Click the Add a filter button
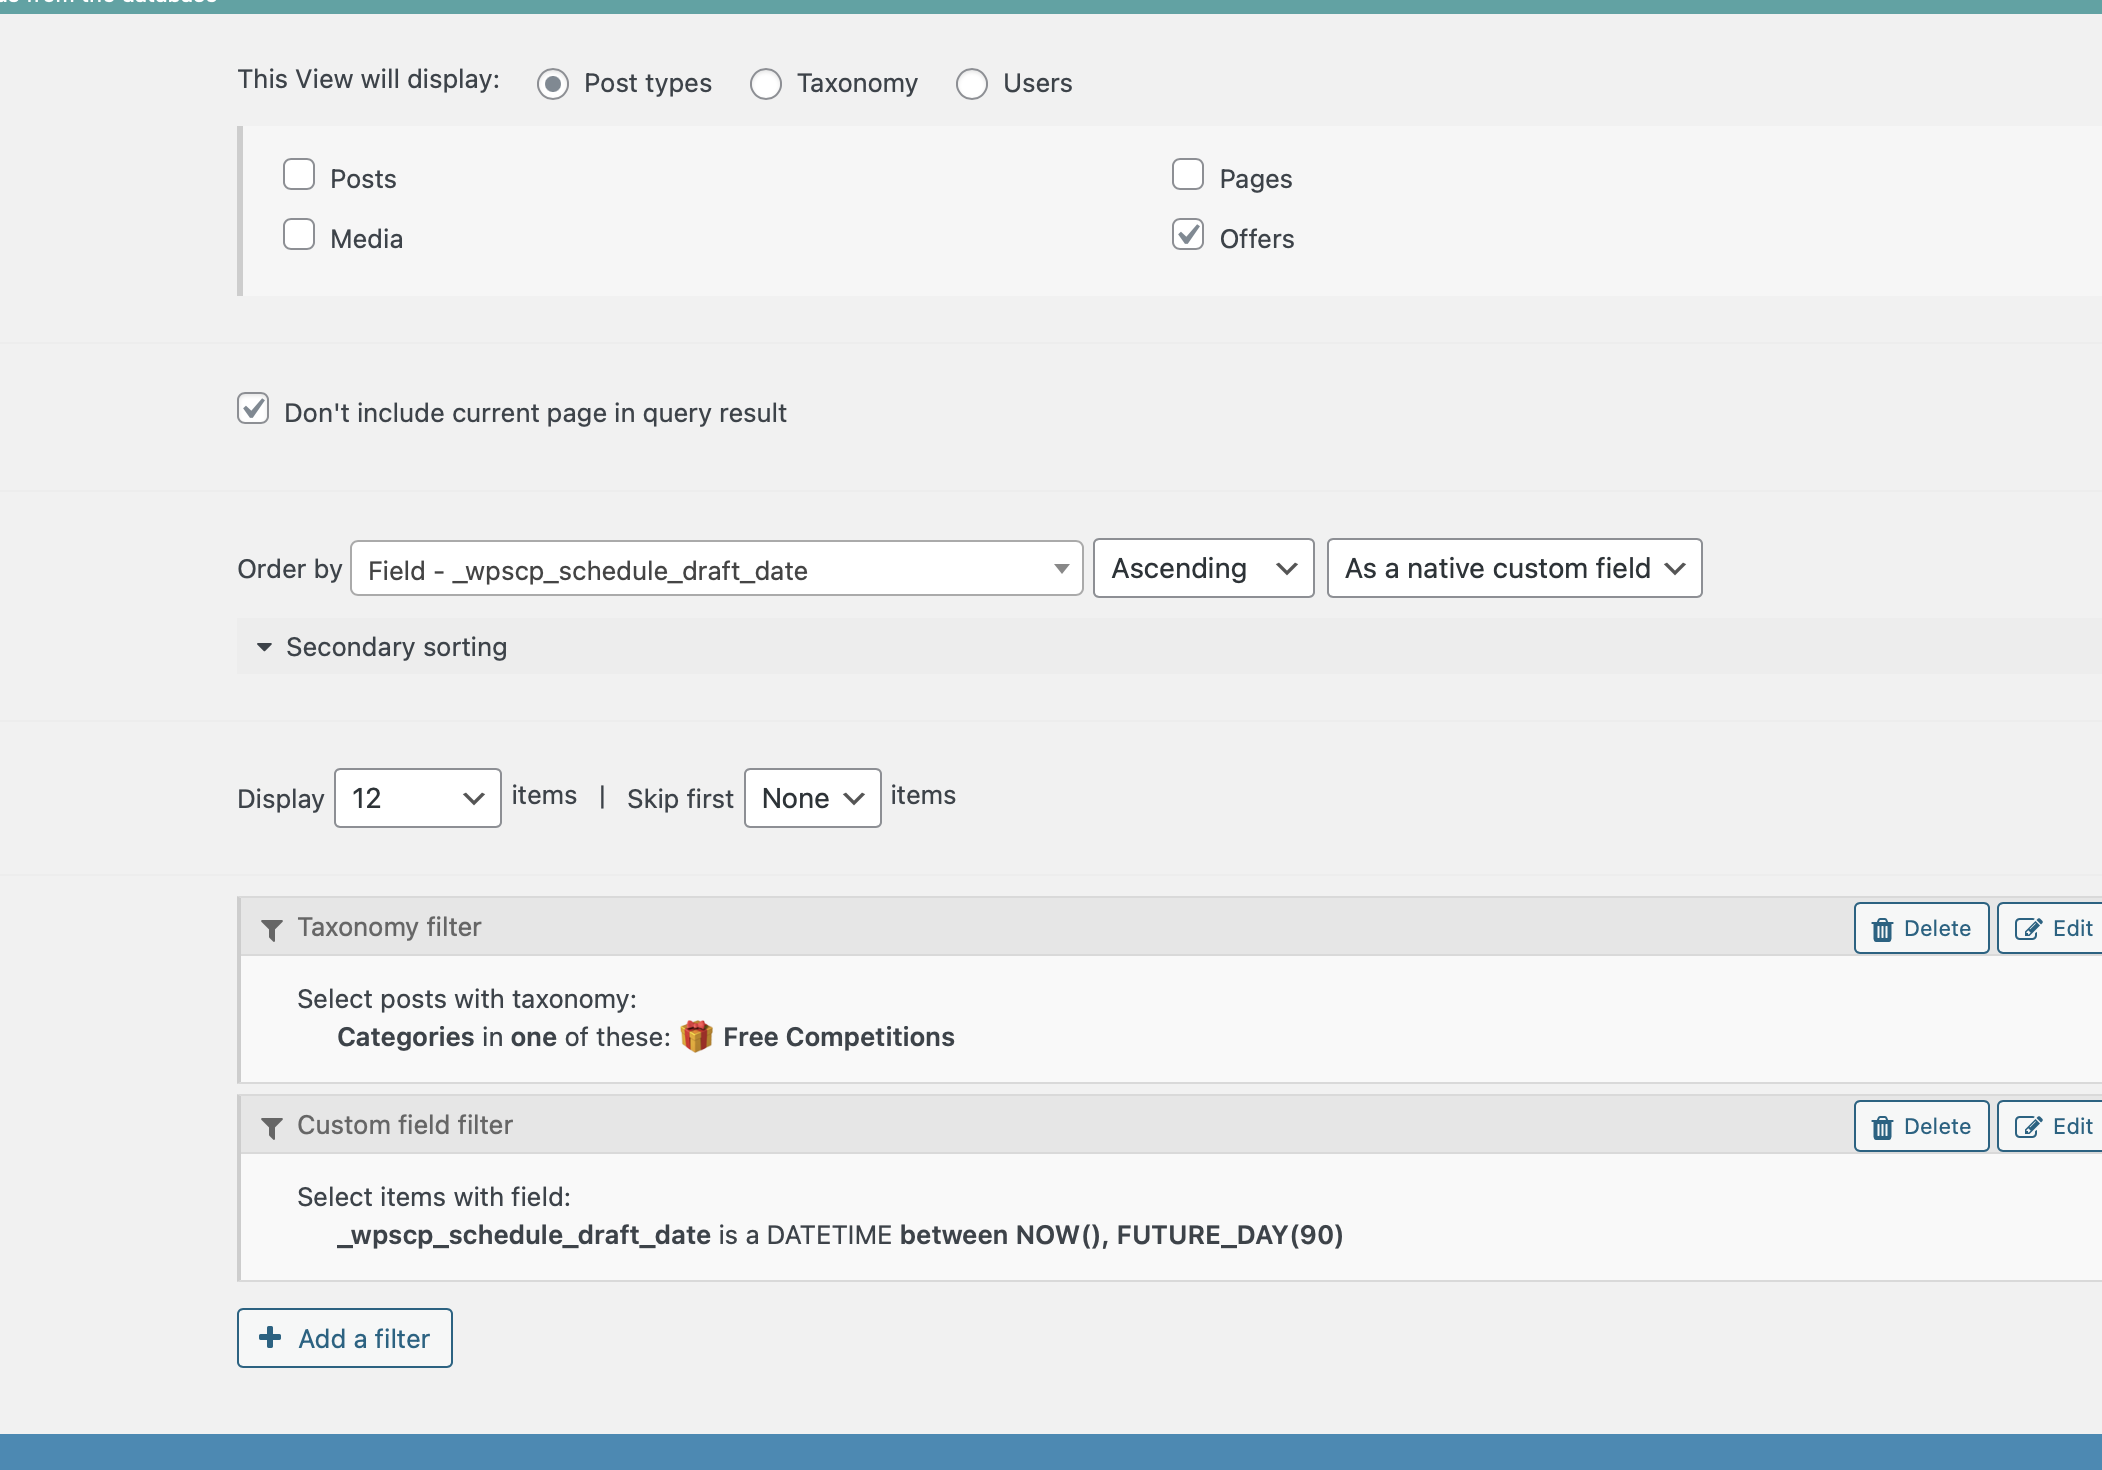This screenshot has height=1470, width=2102. (x=345, y=1338)
